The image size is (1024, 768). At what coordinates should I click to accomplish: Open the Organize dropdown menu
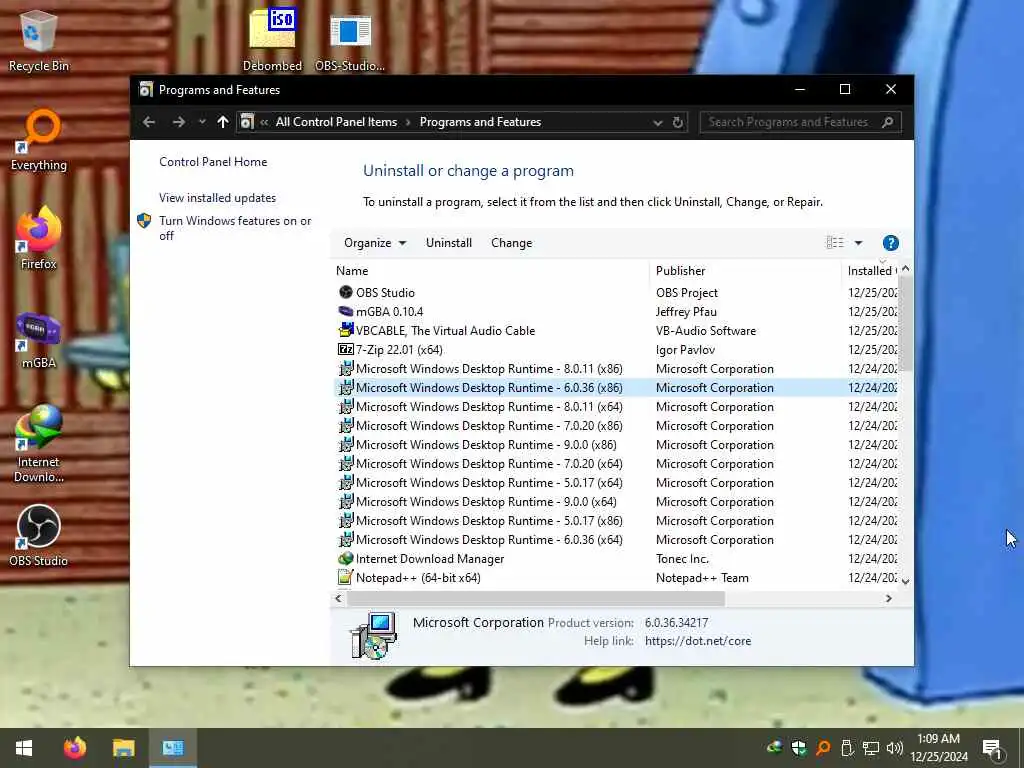click(x=375, y=243)
